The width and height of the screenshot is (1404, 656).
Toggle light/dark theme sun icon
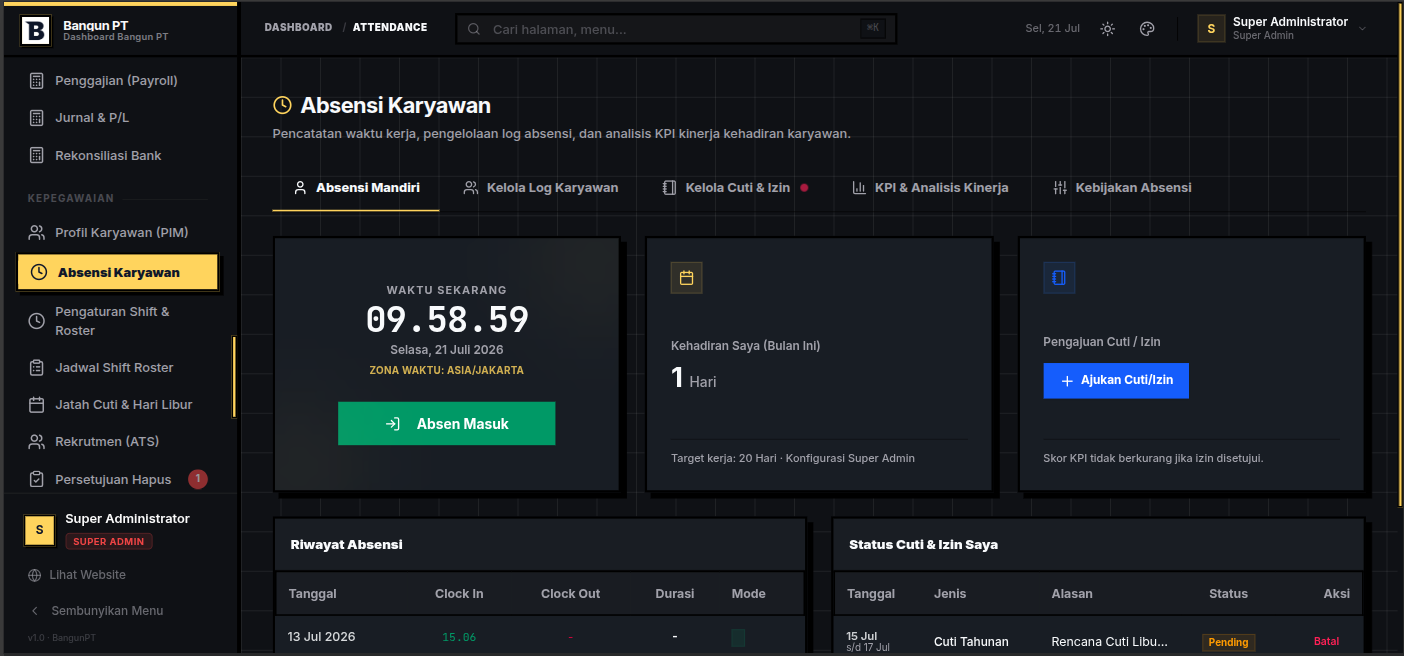[1107, 29]
